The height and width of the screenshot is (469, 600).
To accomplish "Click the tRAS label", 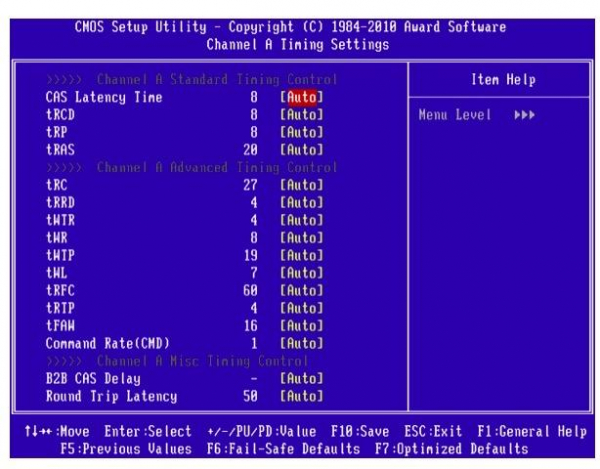I will click(60, 150).
